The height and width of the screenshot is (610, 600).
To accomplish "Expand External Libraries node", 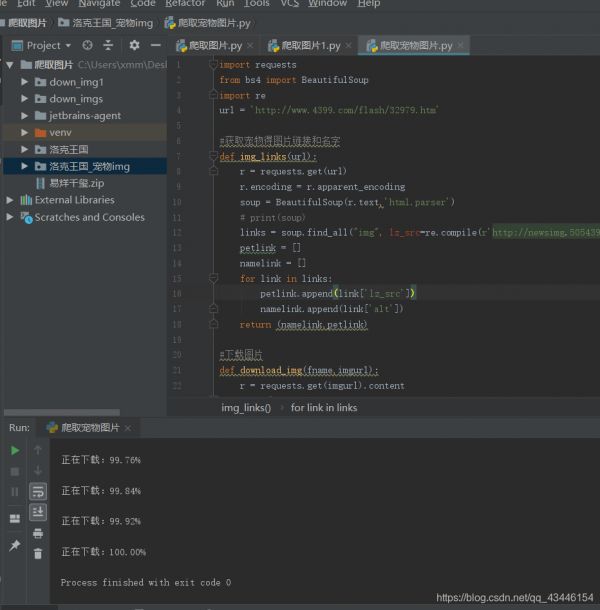I will tap(10, 200).
